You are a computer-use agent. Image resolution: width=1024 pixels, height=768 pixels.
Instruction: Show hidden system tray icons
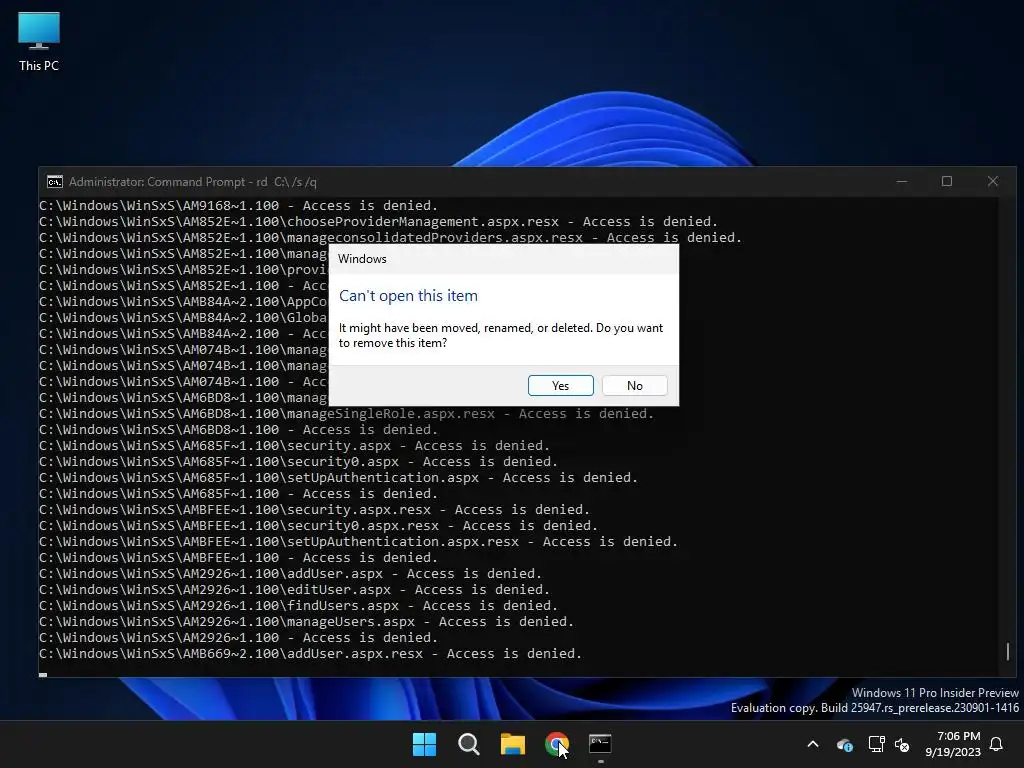click(x=813, y=744)
